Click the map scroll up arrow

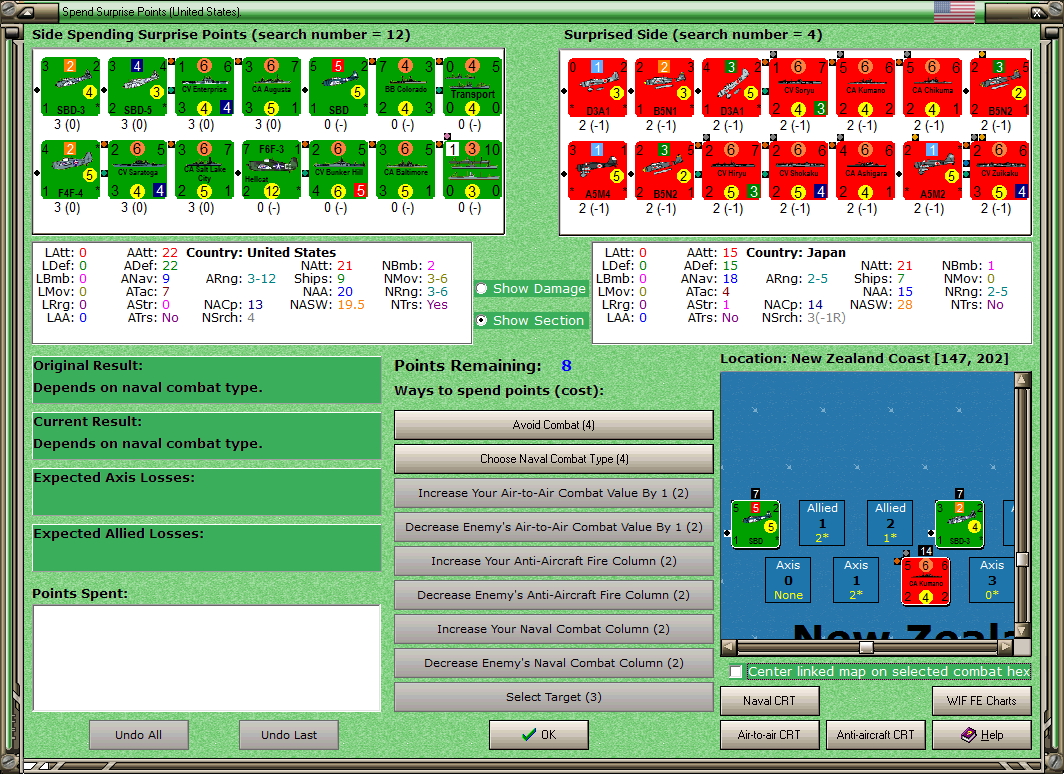(x=1022, y=380)
